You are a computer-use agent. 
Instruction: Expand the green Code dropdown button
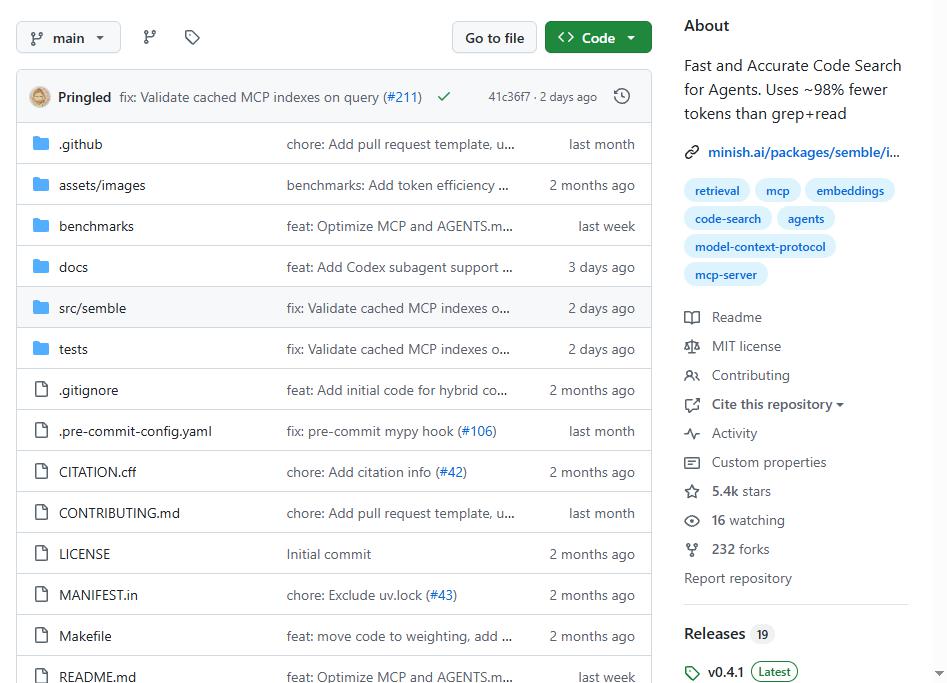(598, 37)
